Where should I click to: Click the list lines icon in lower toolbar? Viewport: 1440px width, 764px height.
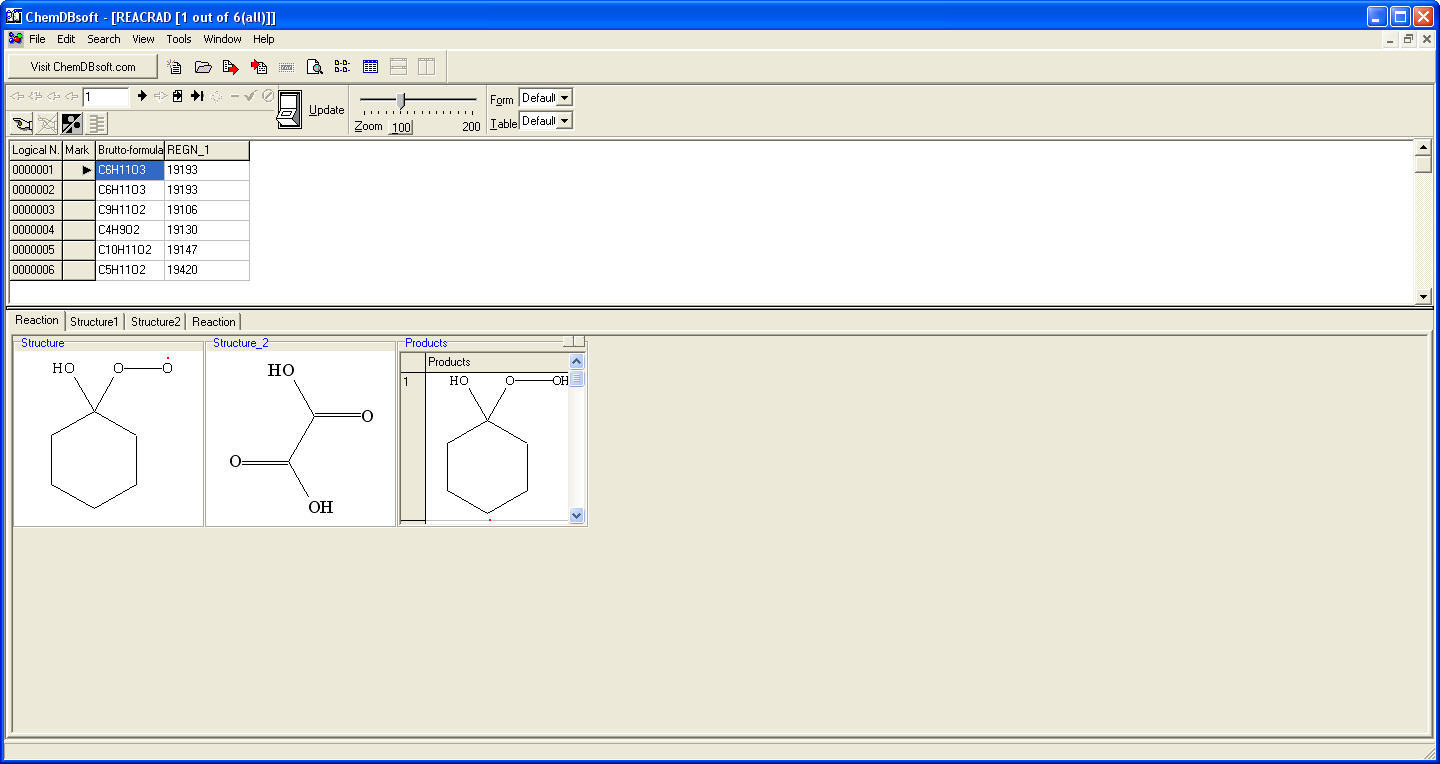pyautogui.click(x=97, y=124)
